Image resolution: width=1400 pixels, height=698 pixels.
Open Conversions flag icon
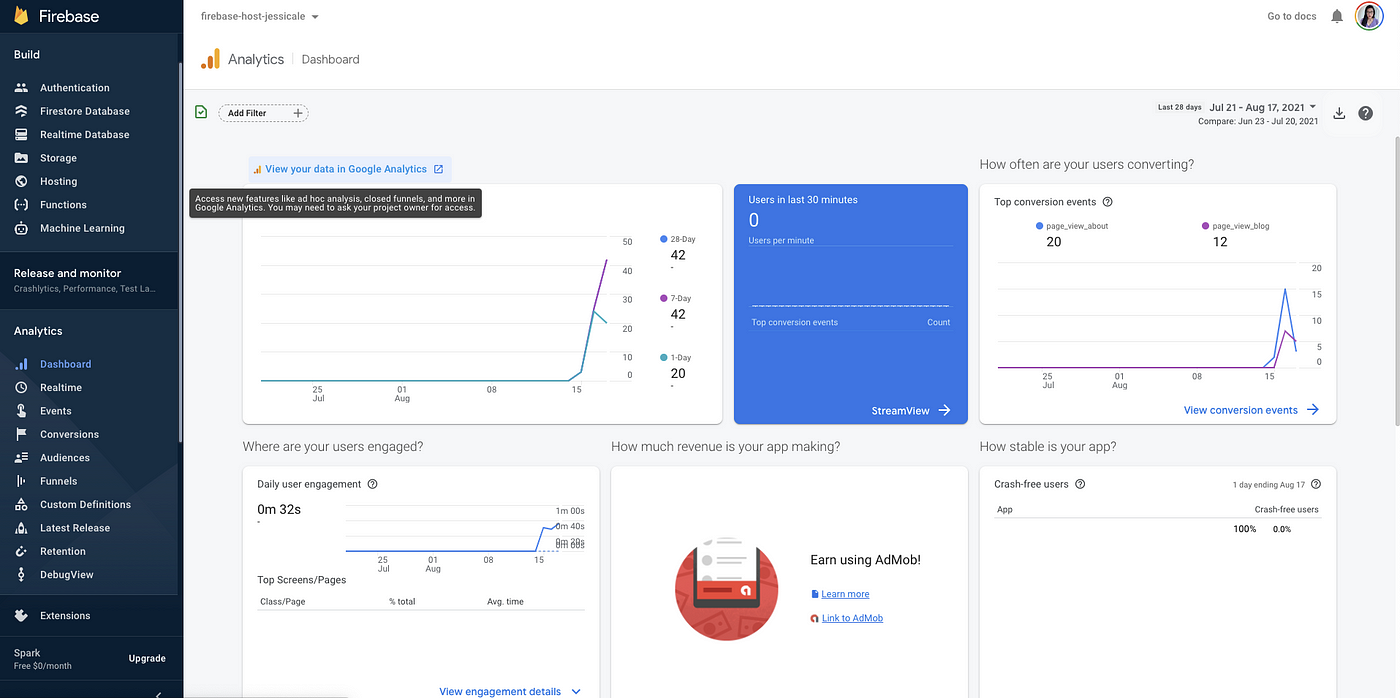click(21, 434)
